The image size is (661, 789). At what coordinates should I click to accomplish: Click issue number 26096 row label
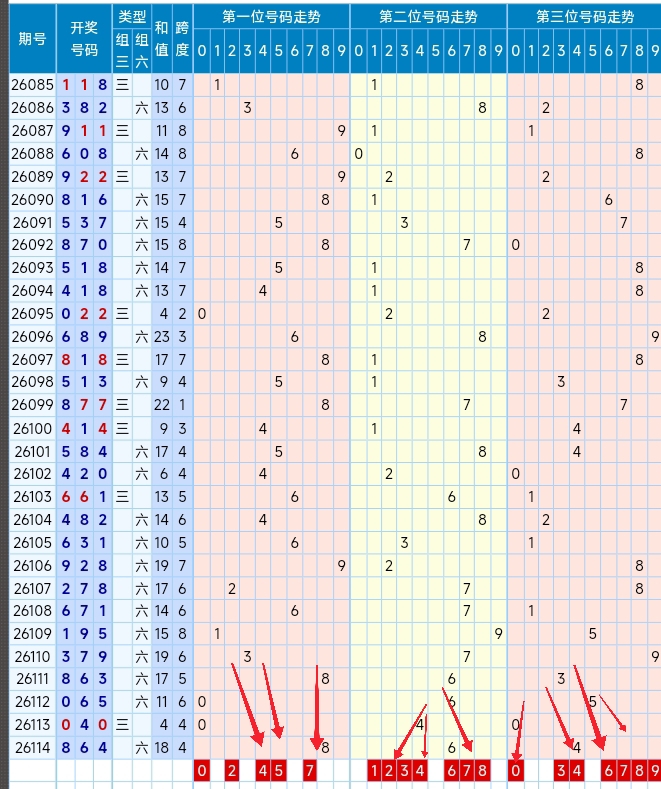(33, 337)
